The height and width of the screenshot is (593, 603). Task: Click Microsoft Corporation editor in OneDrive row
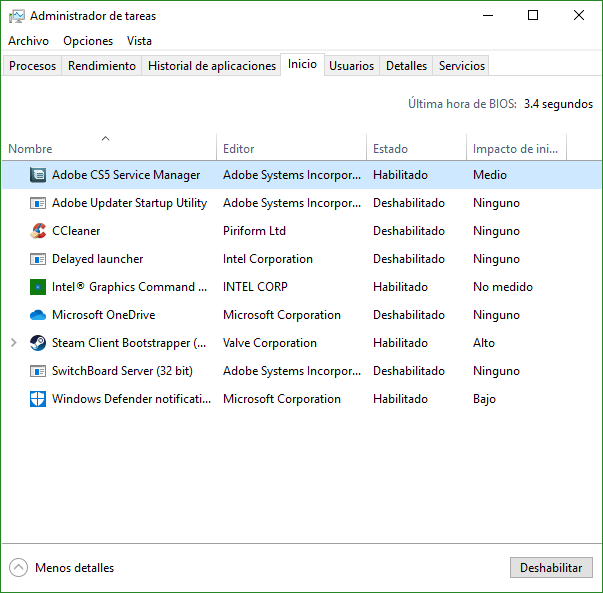tap(282, 315)
